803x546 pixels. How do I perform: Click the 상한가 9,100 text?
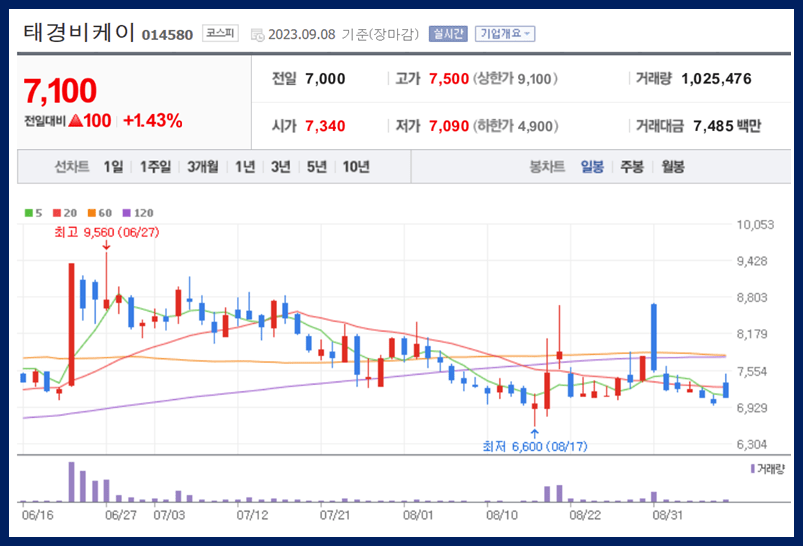[515, 79]
